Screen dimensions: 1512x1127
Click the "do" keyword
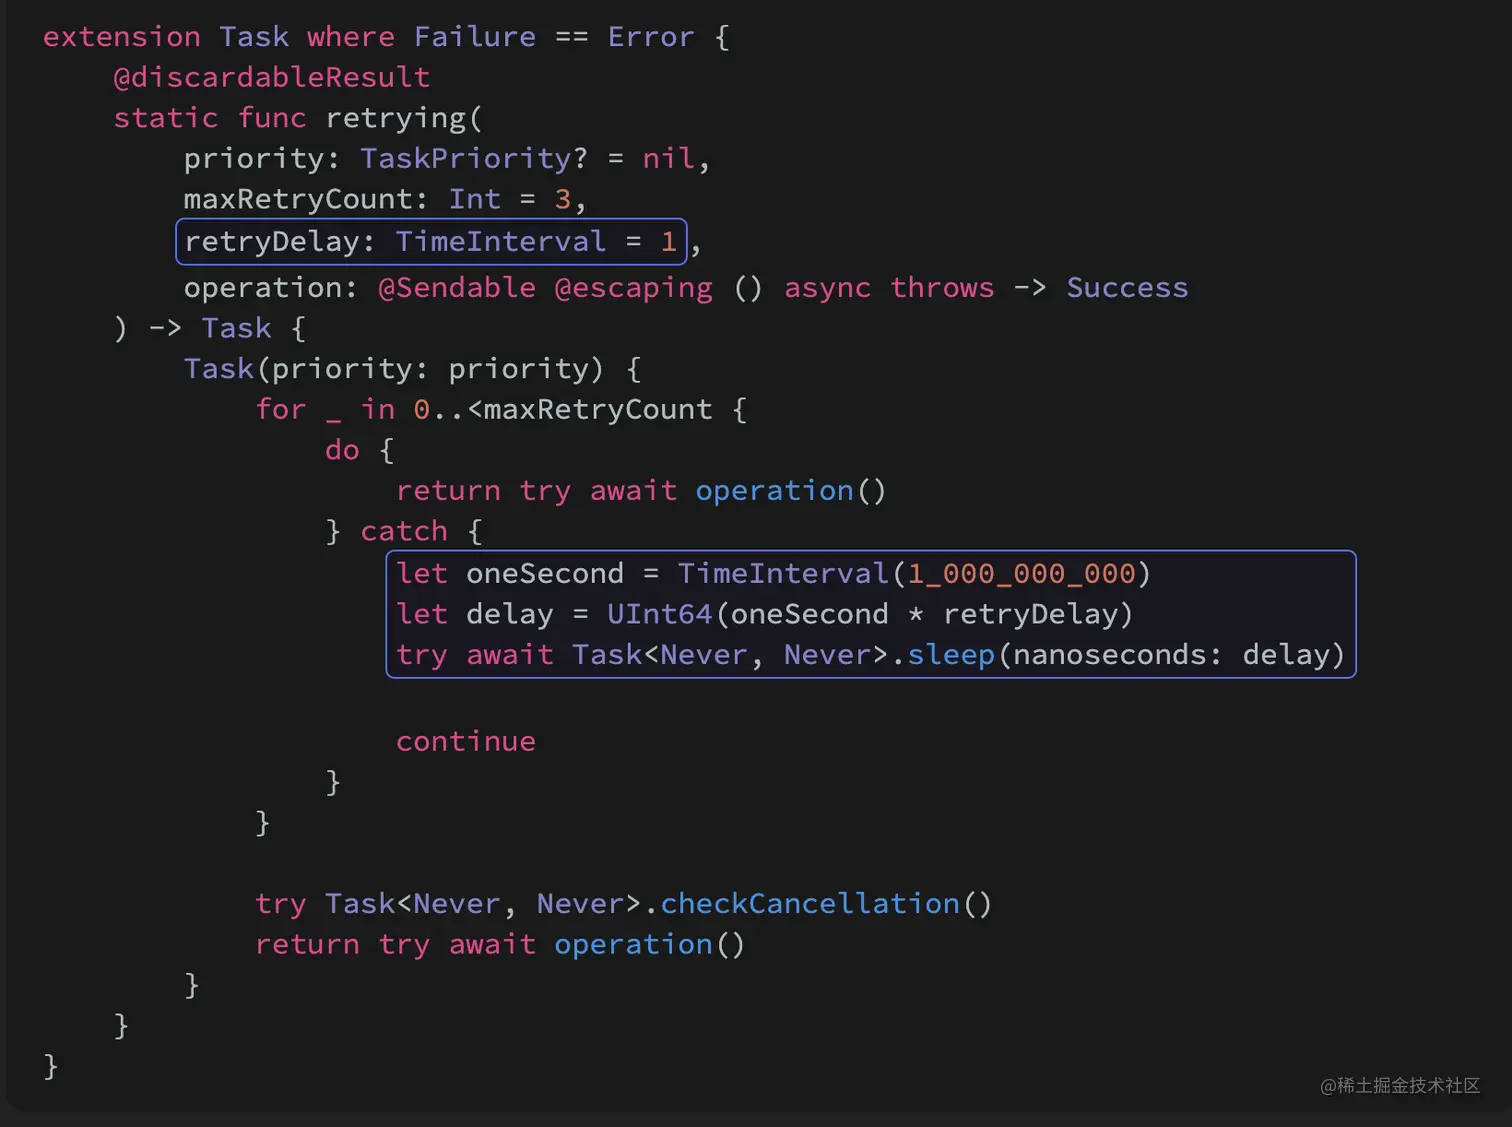coord(342,450)
